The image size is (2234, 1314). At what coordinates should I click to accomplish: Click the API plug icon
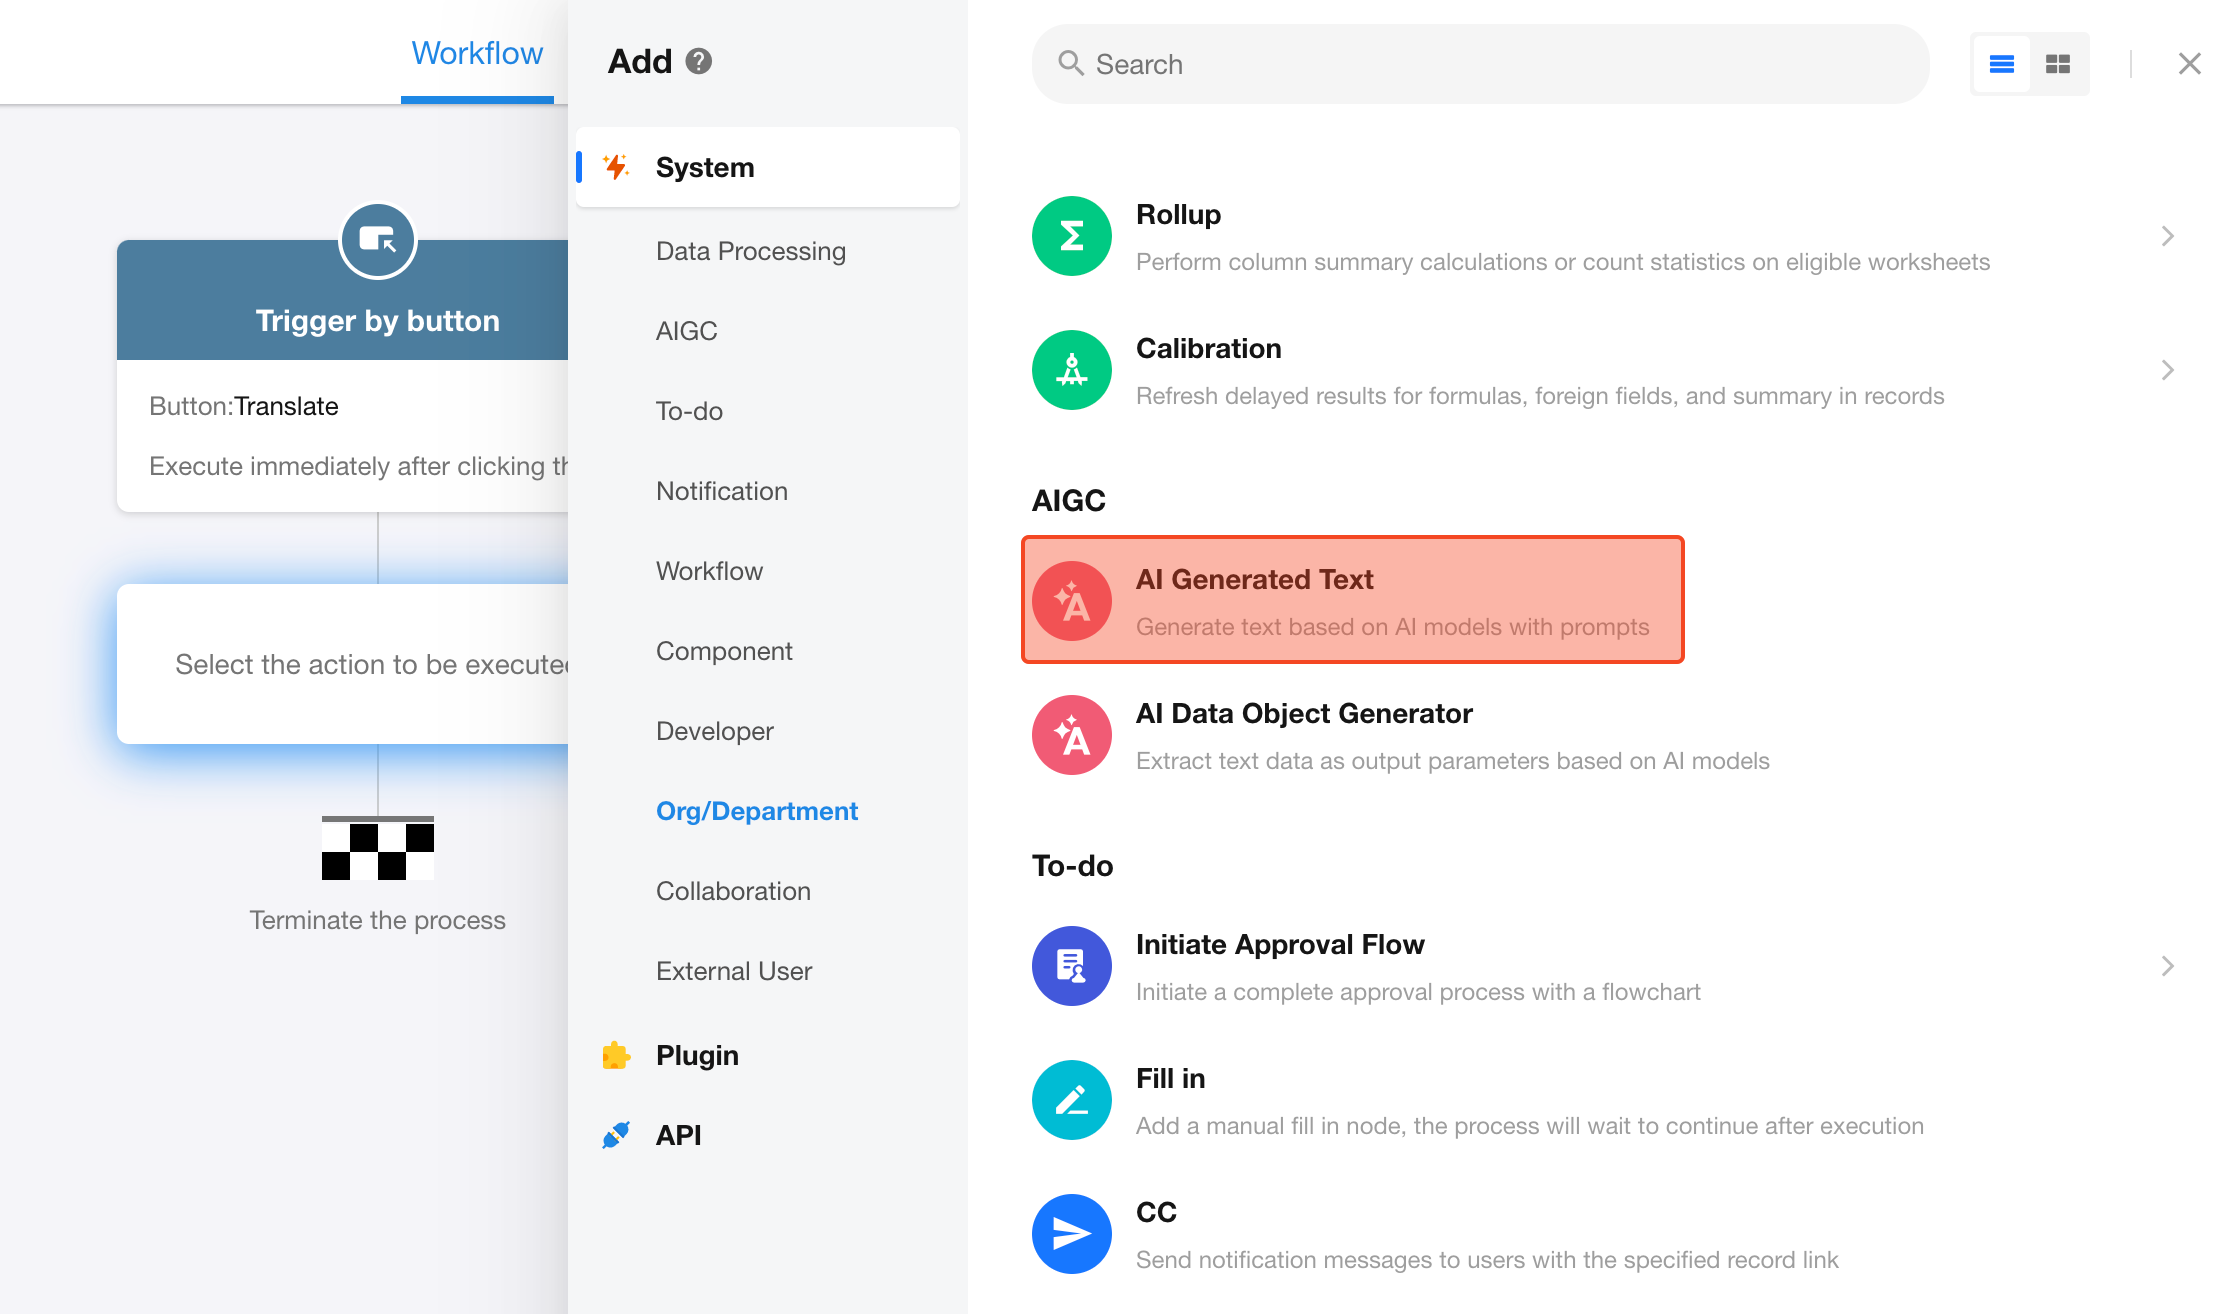coord(616,1135)
